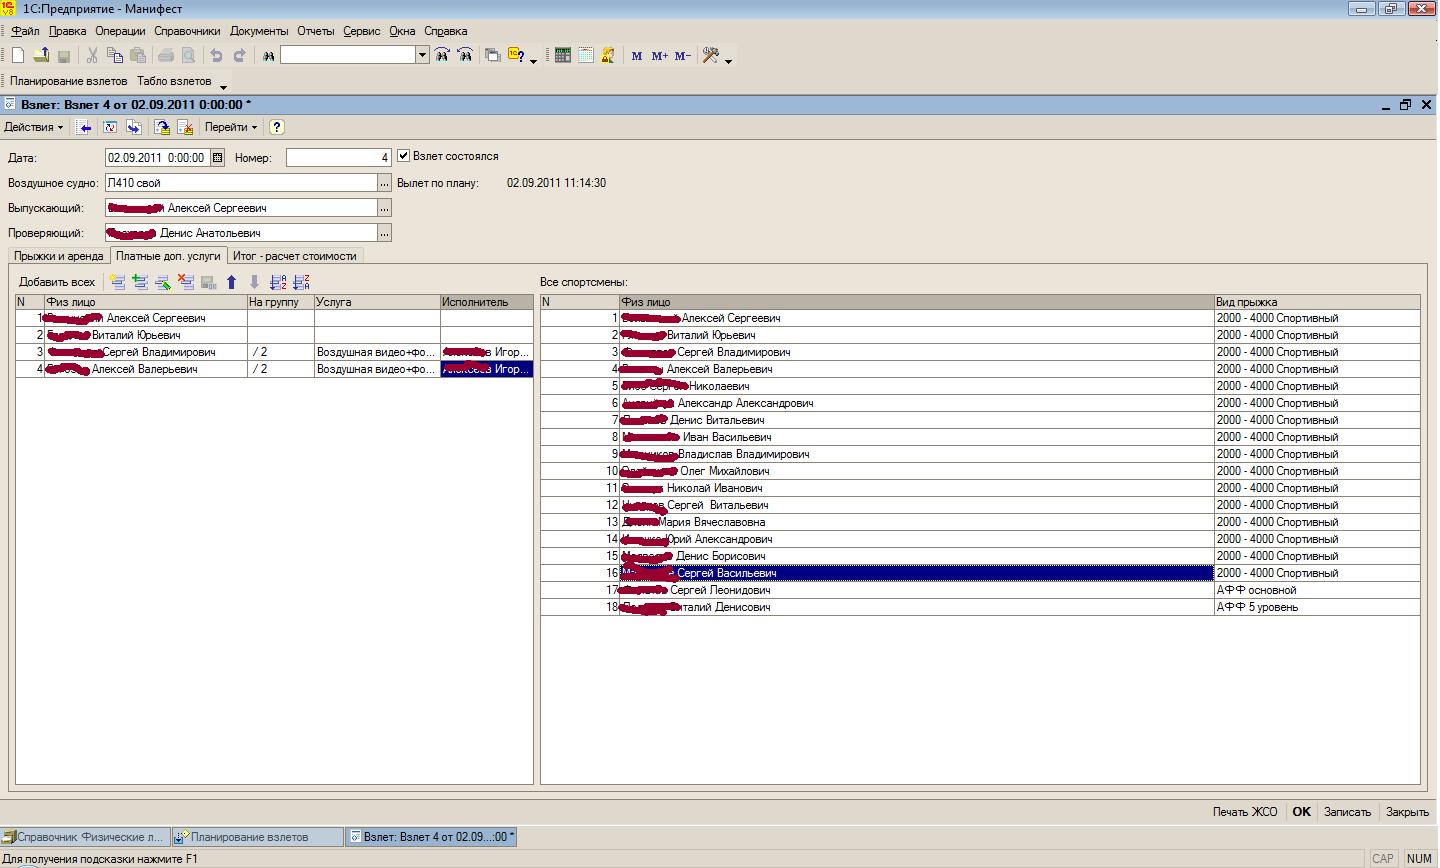Viewport: 1440px width, 868px height.
Task: Expand the arrow next to 1C help icon
Action: [533, 60]
